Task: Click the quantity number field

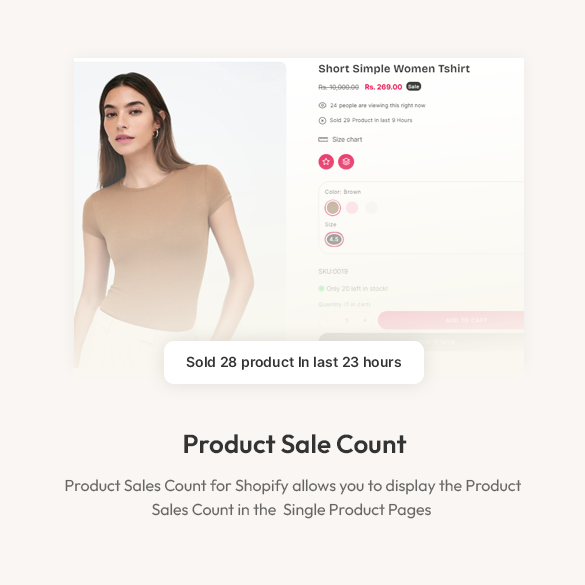Action: (347, 320)
